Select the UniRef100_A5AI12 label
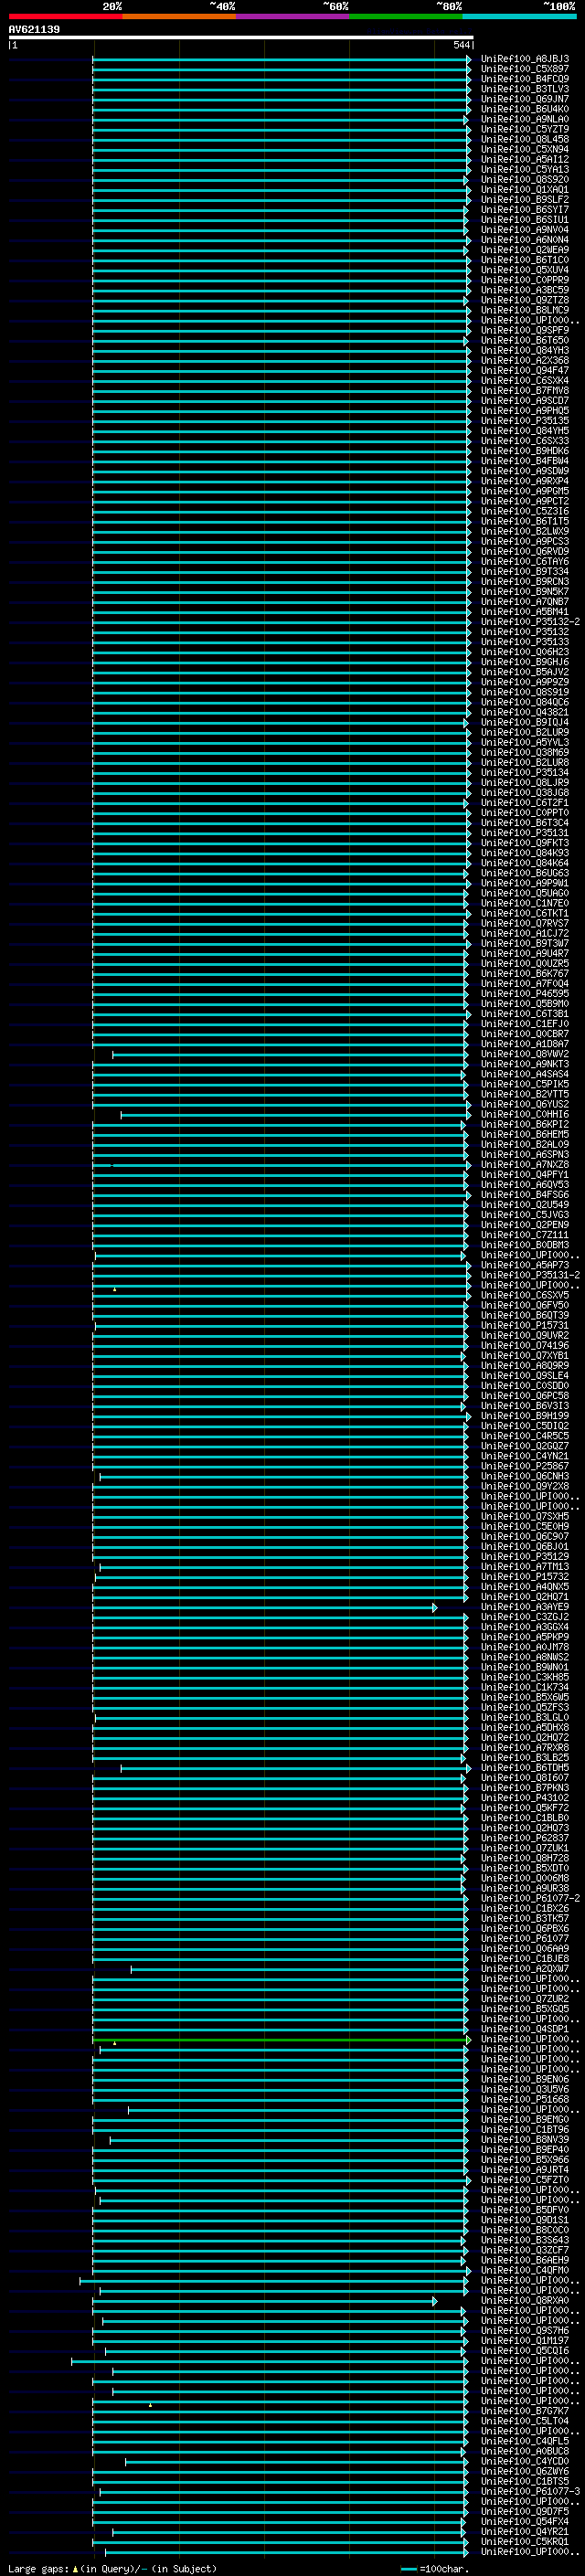The image size is (585, 2576). pos(525,159)
